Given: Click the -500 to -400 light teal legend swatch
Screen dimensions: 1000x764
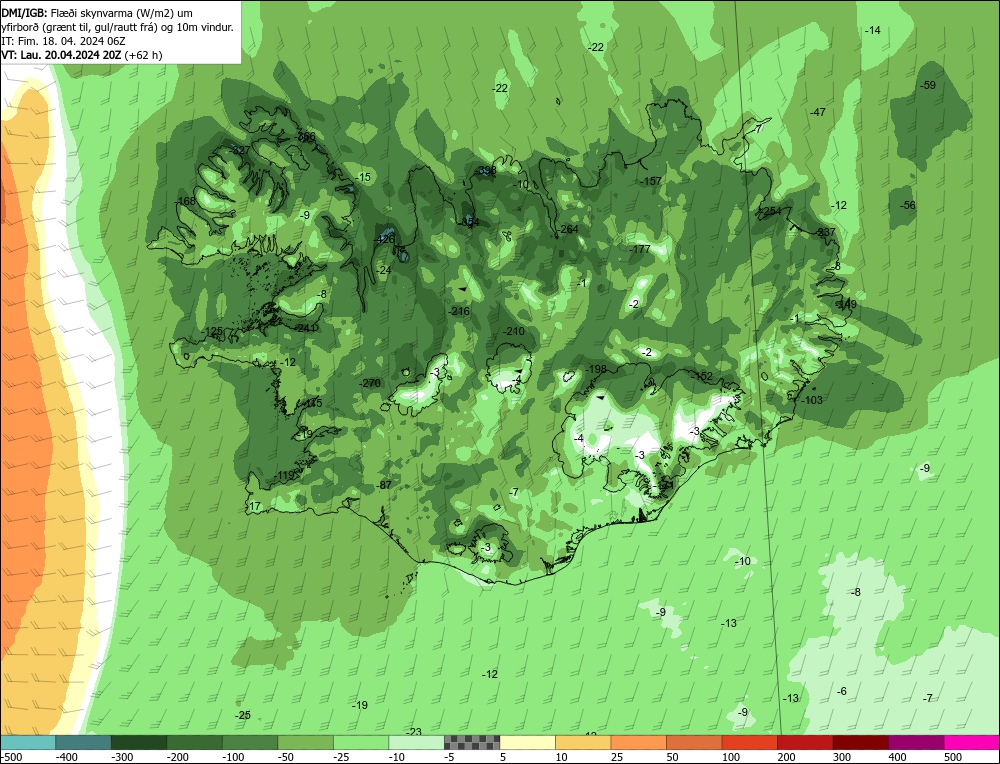Looking at the screenshot, I should [28, 742].
